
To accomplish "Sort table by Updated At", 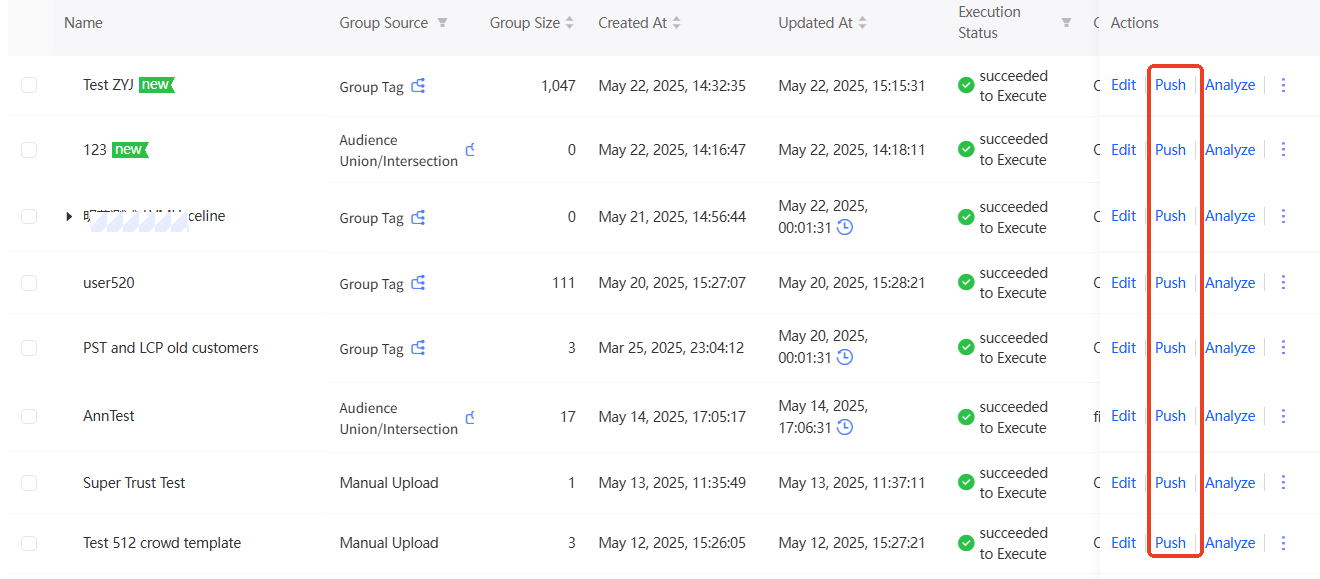I will coord(862,23).
